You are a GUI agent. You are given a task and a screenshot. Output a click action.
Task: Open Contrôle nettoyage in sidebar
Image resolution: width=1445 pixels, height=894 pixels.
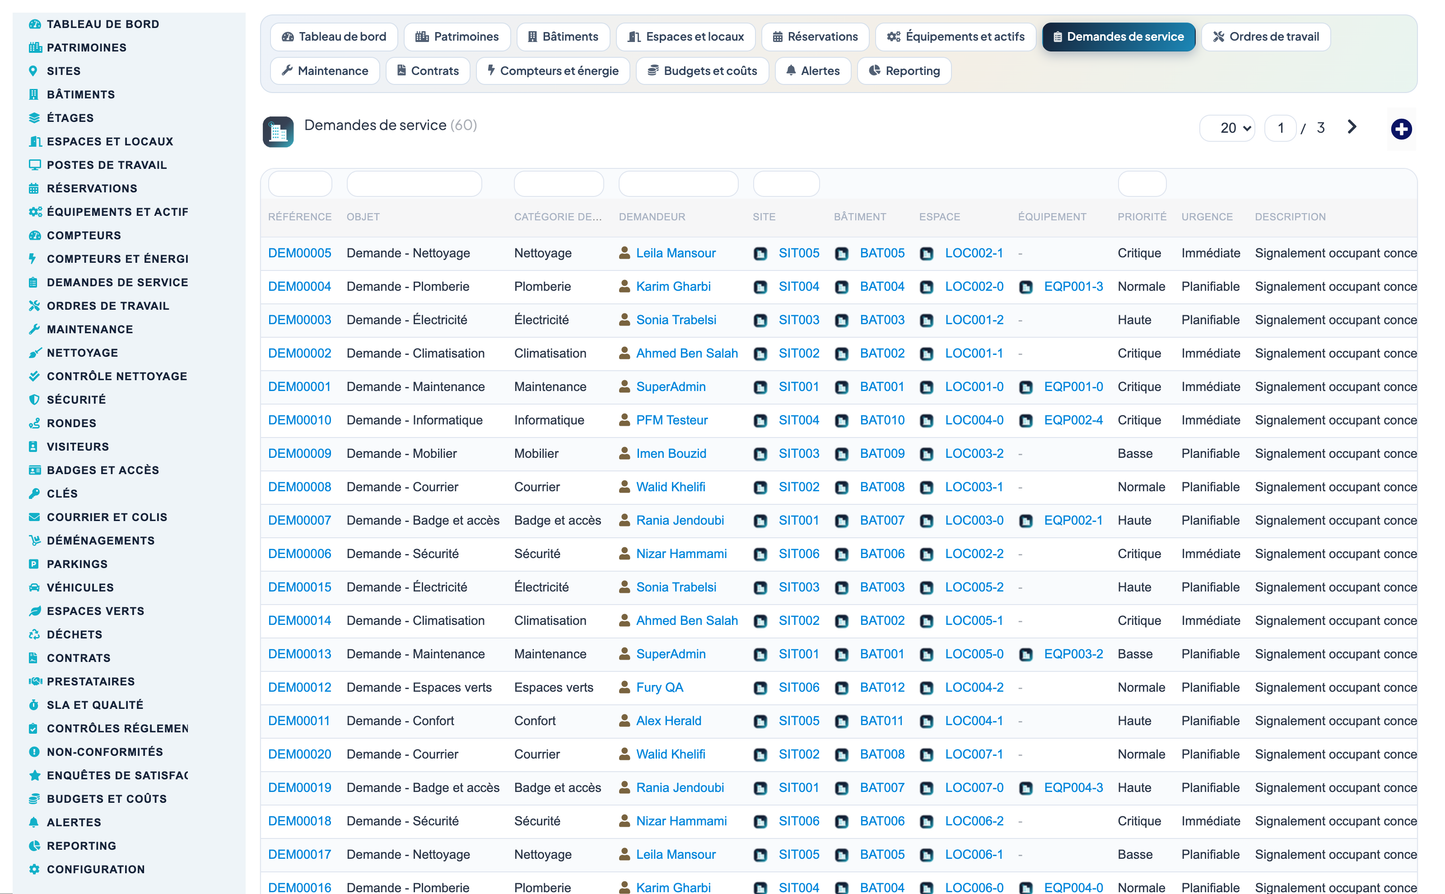(116, 377)
